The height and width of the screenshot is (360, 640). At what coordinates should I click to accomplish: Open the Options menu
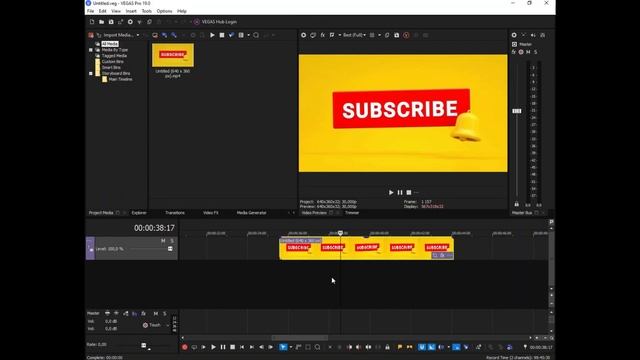click(x=164, y=11)
